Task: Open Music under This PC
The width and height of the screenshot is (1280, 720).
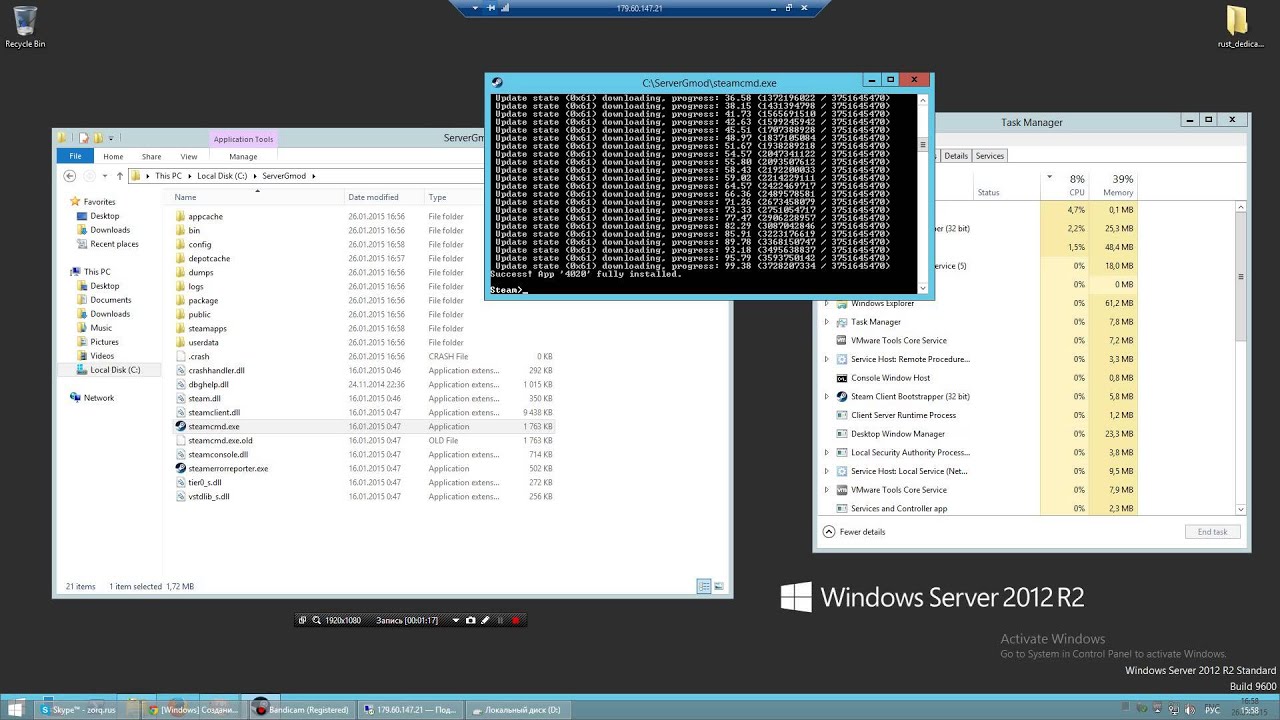Action: (x=101, y=328)
